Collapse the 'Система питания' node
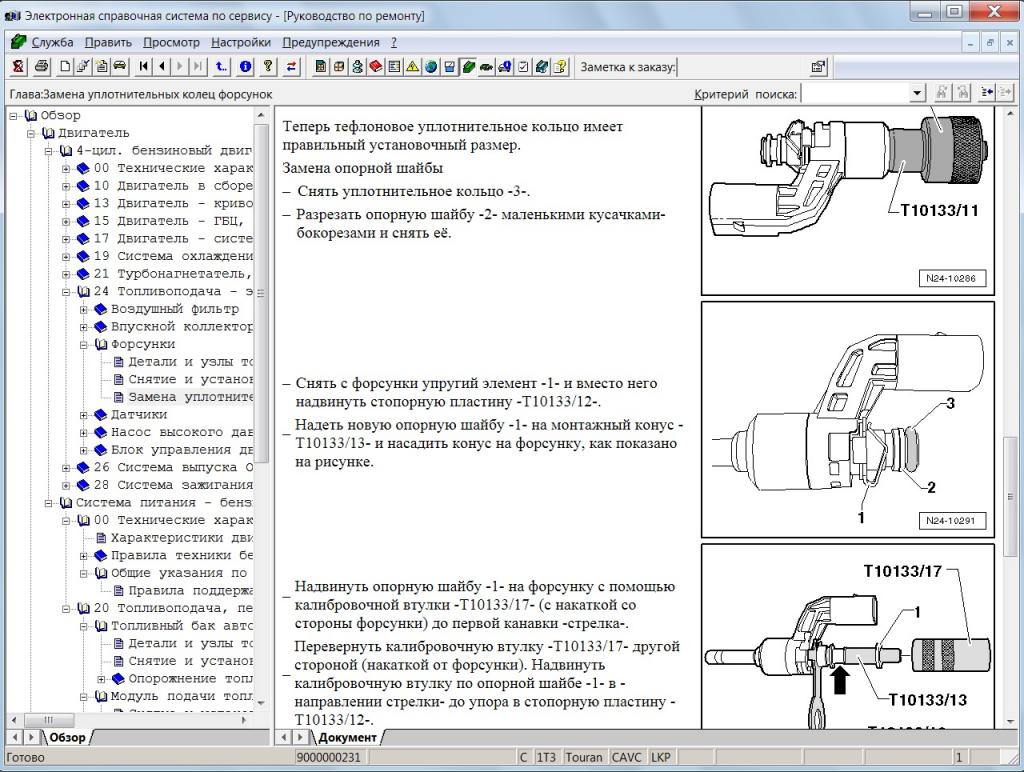This screenshot has width=1024, height=772. pos(48,504)
